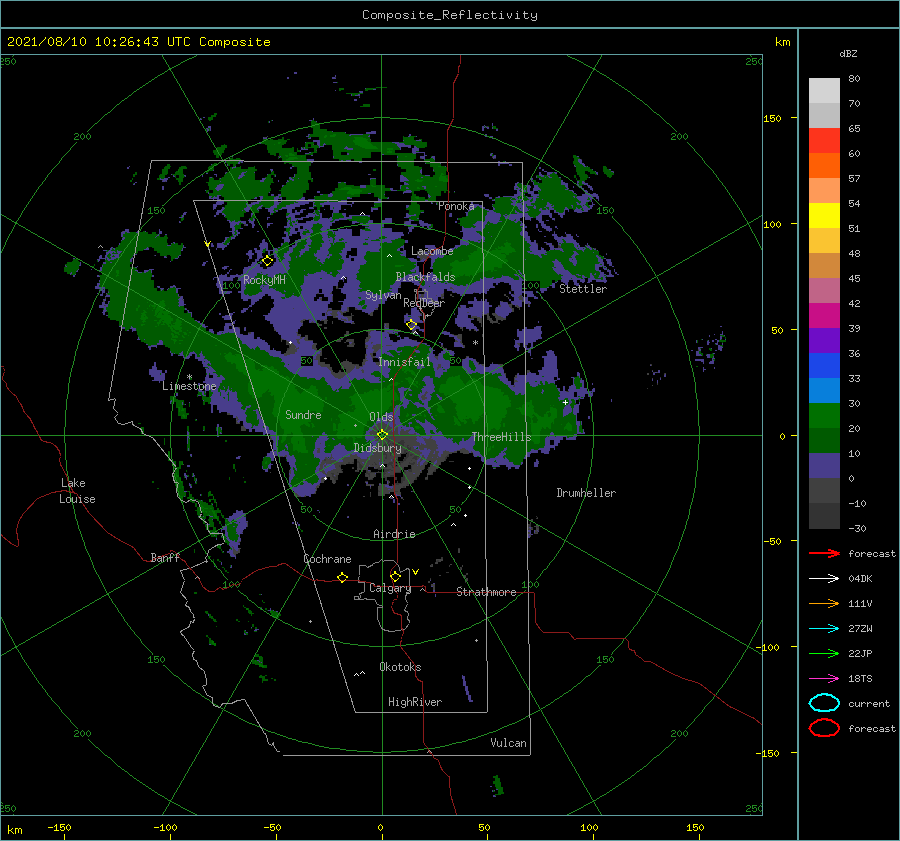Click the Banff label
900x841 pixels.
pos(165,557)
